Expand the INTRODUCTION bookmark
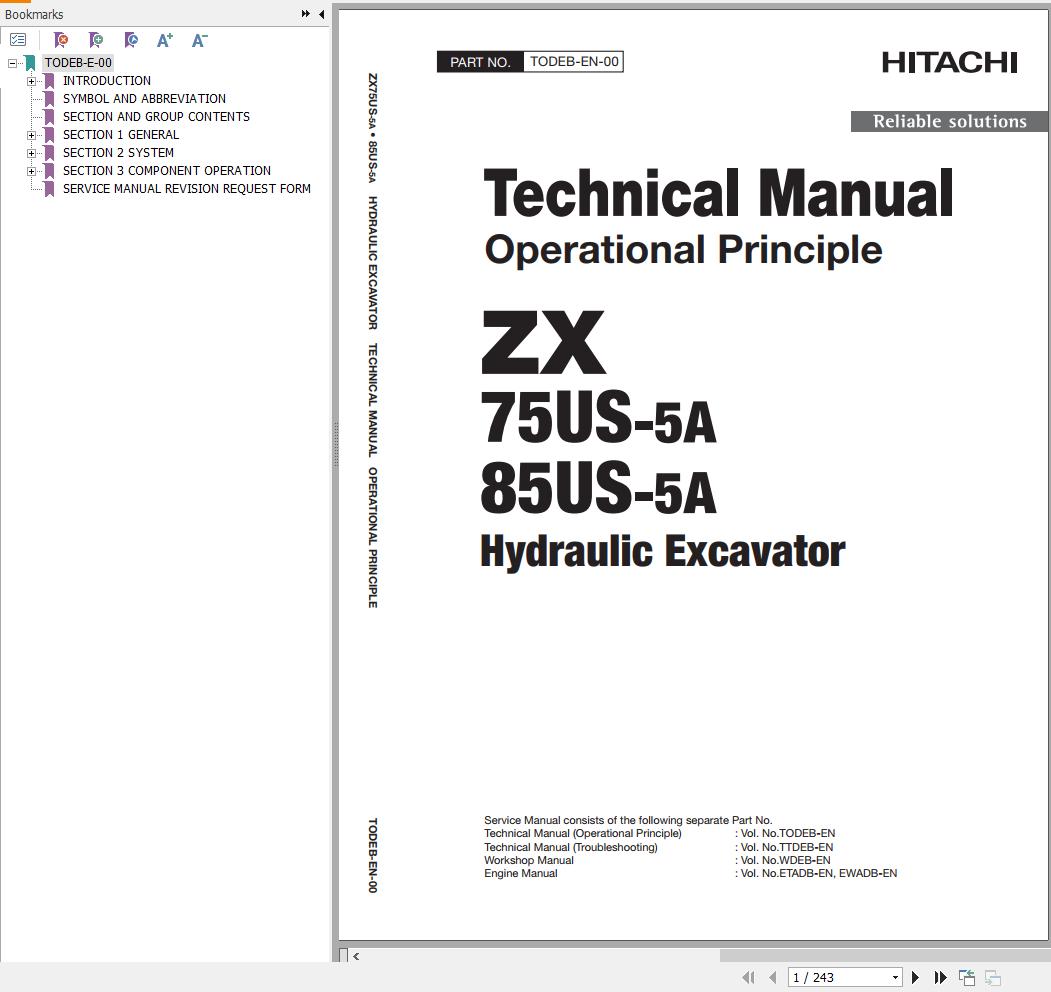The image size is (1051, 992). point(31,80)
